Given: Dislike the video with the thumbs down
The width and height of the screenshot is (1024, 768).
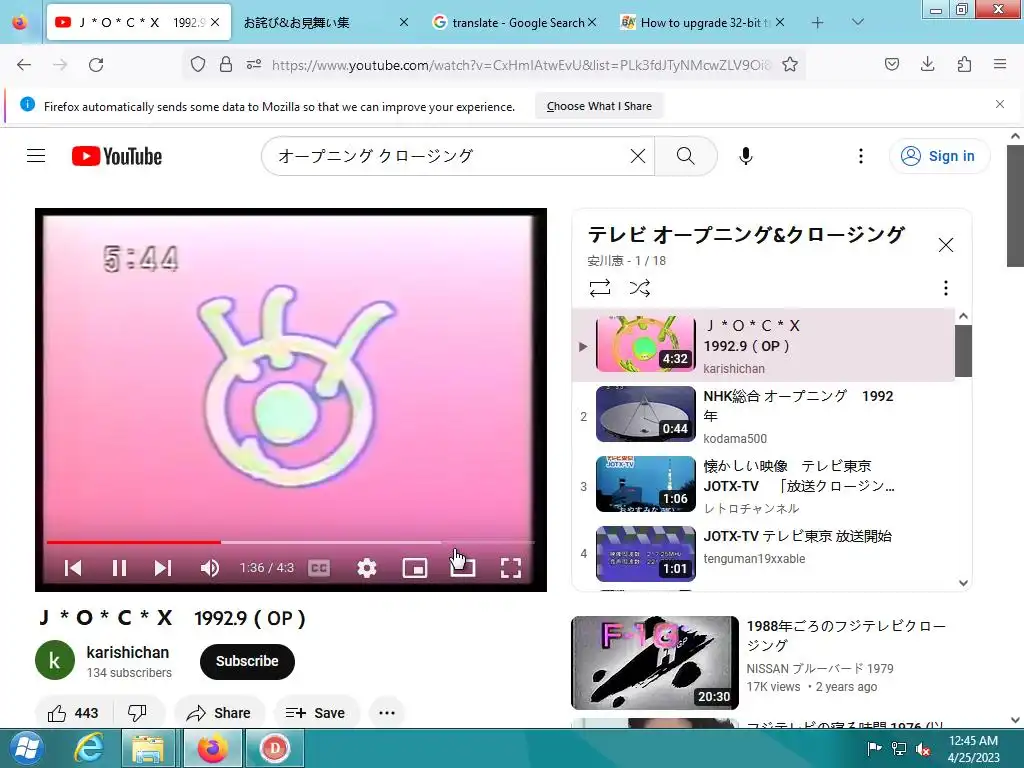Looking at the screenshot, I should tap(137, 712).
